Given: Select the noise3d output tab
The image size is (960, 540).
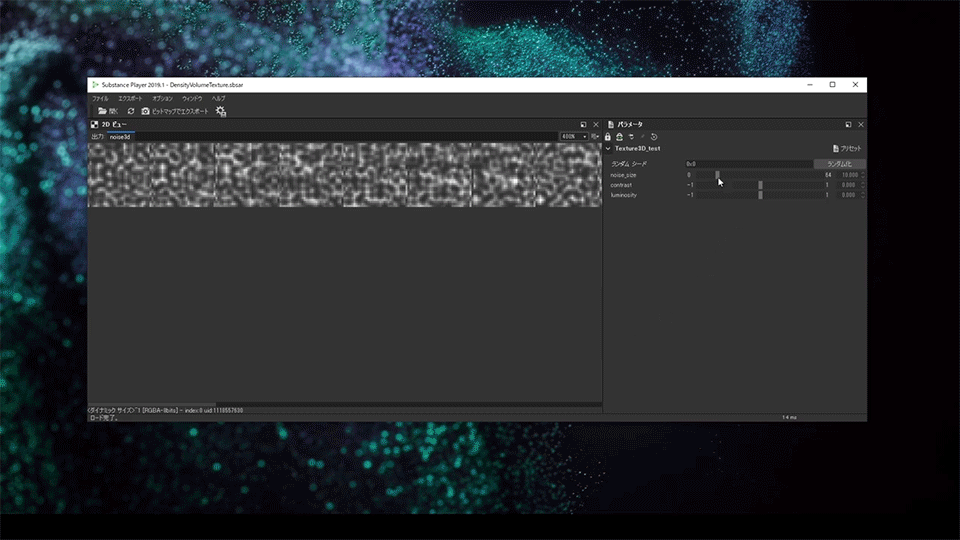Looking at the screenshot, I should [x=121, y=136].
